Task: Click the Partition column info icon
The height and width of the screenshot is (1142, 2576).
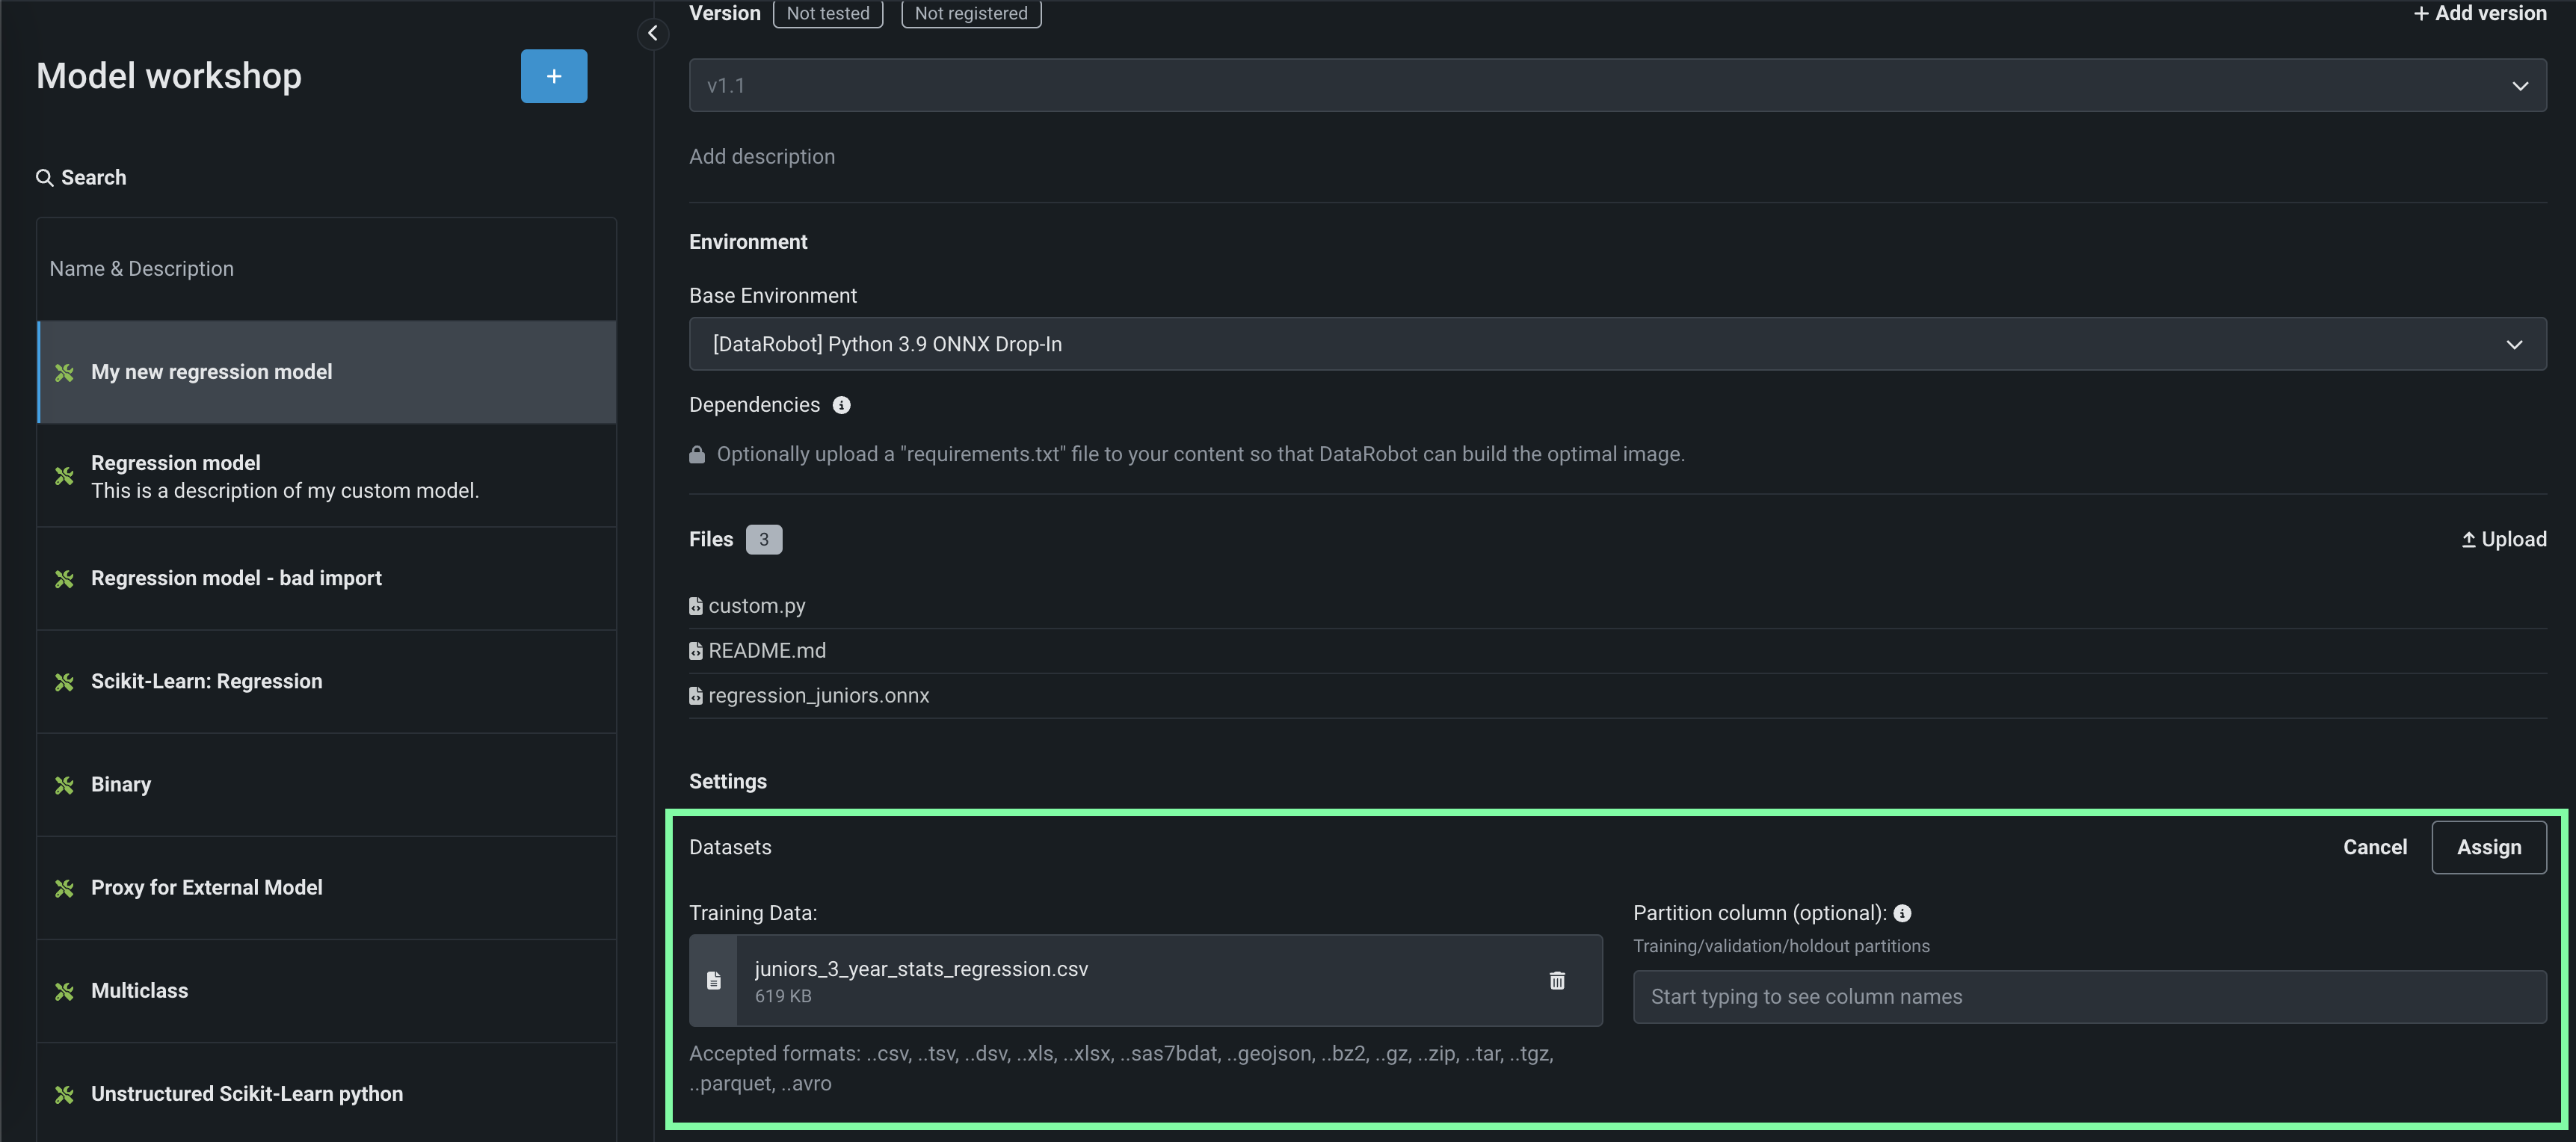Action: (x=1902, y=913)
